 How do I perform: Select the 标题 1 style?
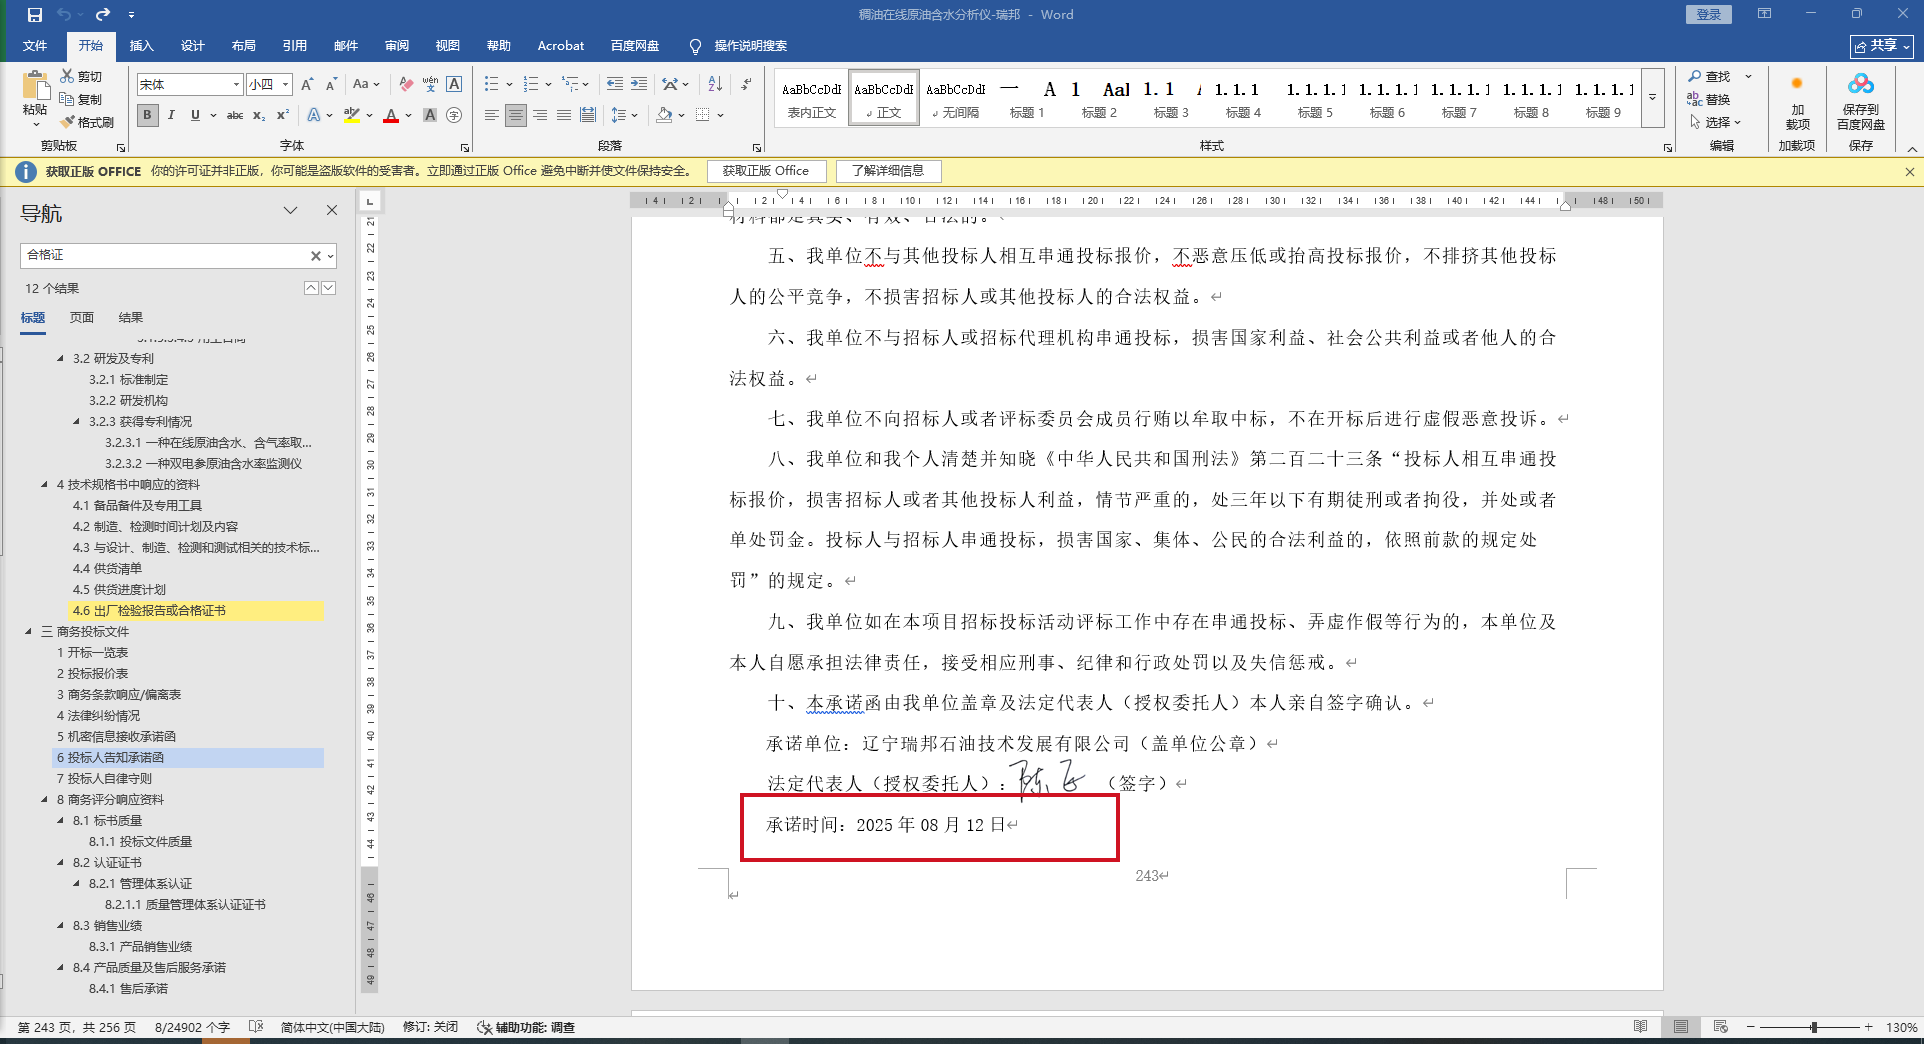(1027, 98)
